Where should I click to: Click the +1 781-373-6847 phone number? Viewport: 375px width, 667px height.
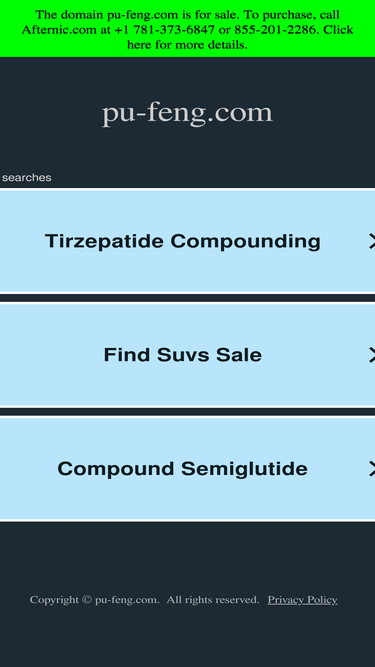point(165,30)
